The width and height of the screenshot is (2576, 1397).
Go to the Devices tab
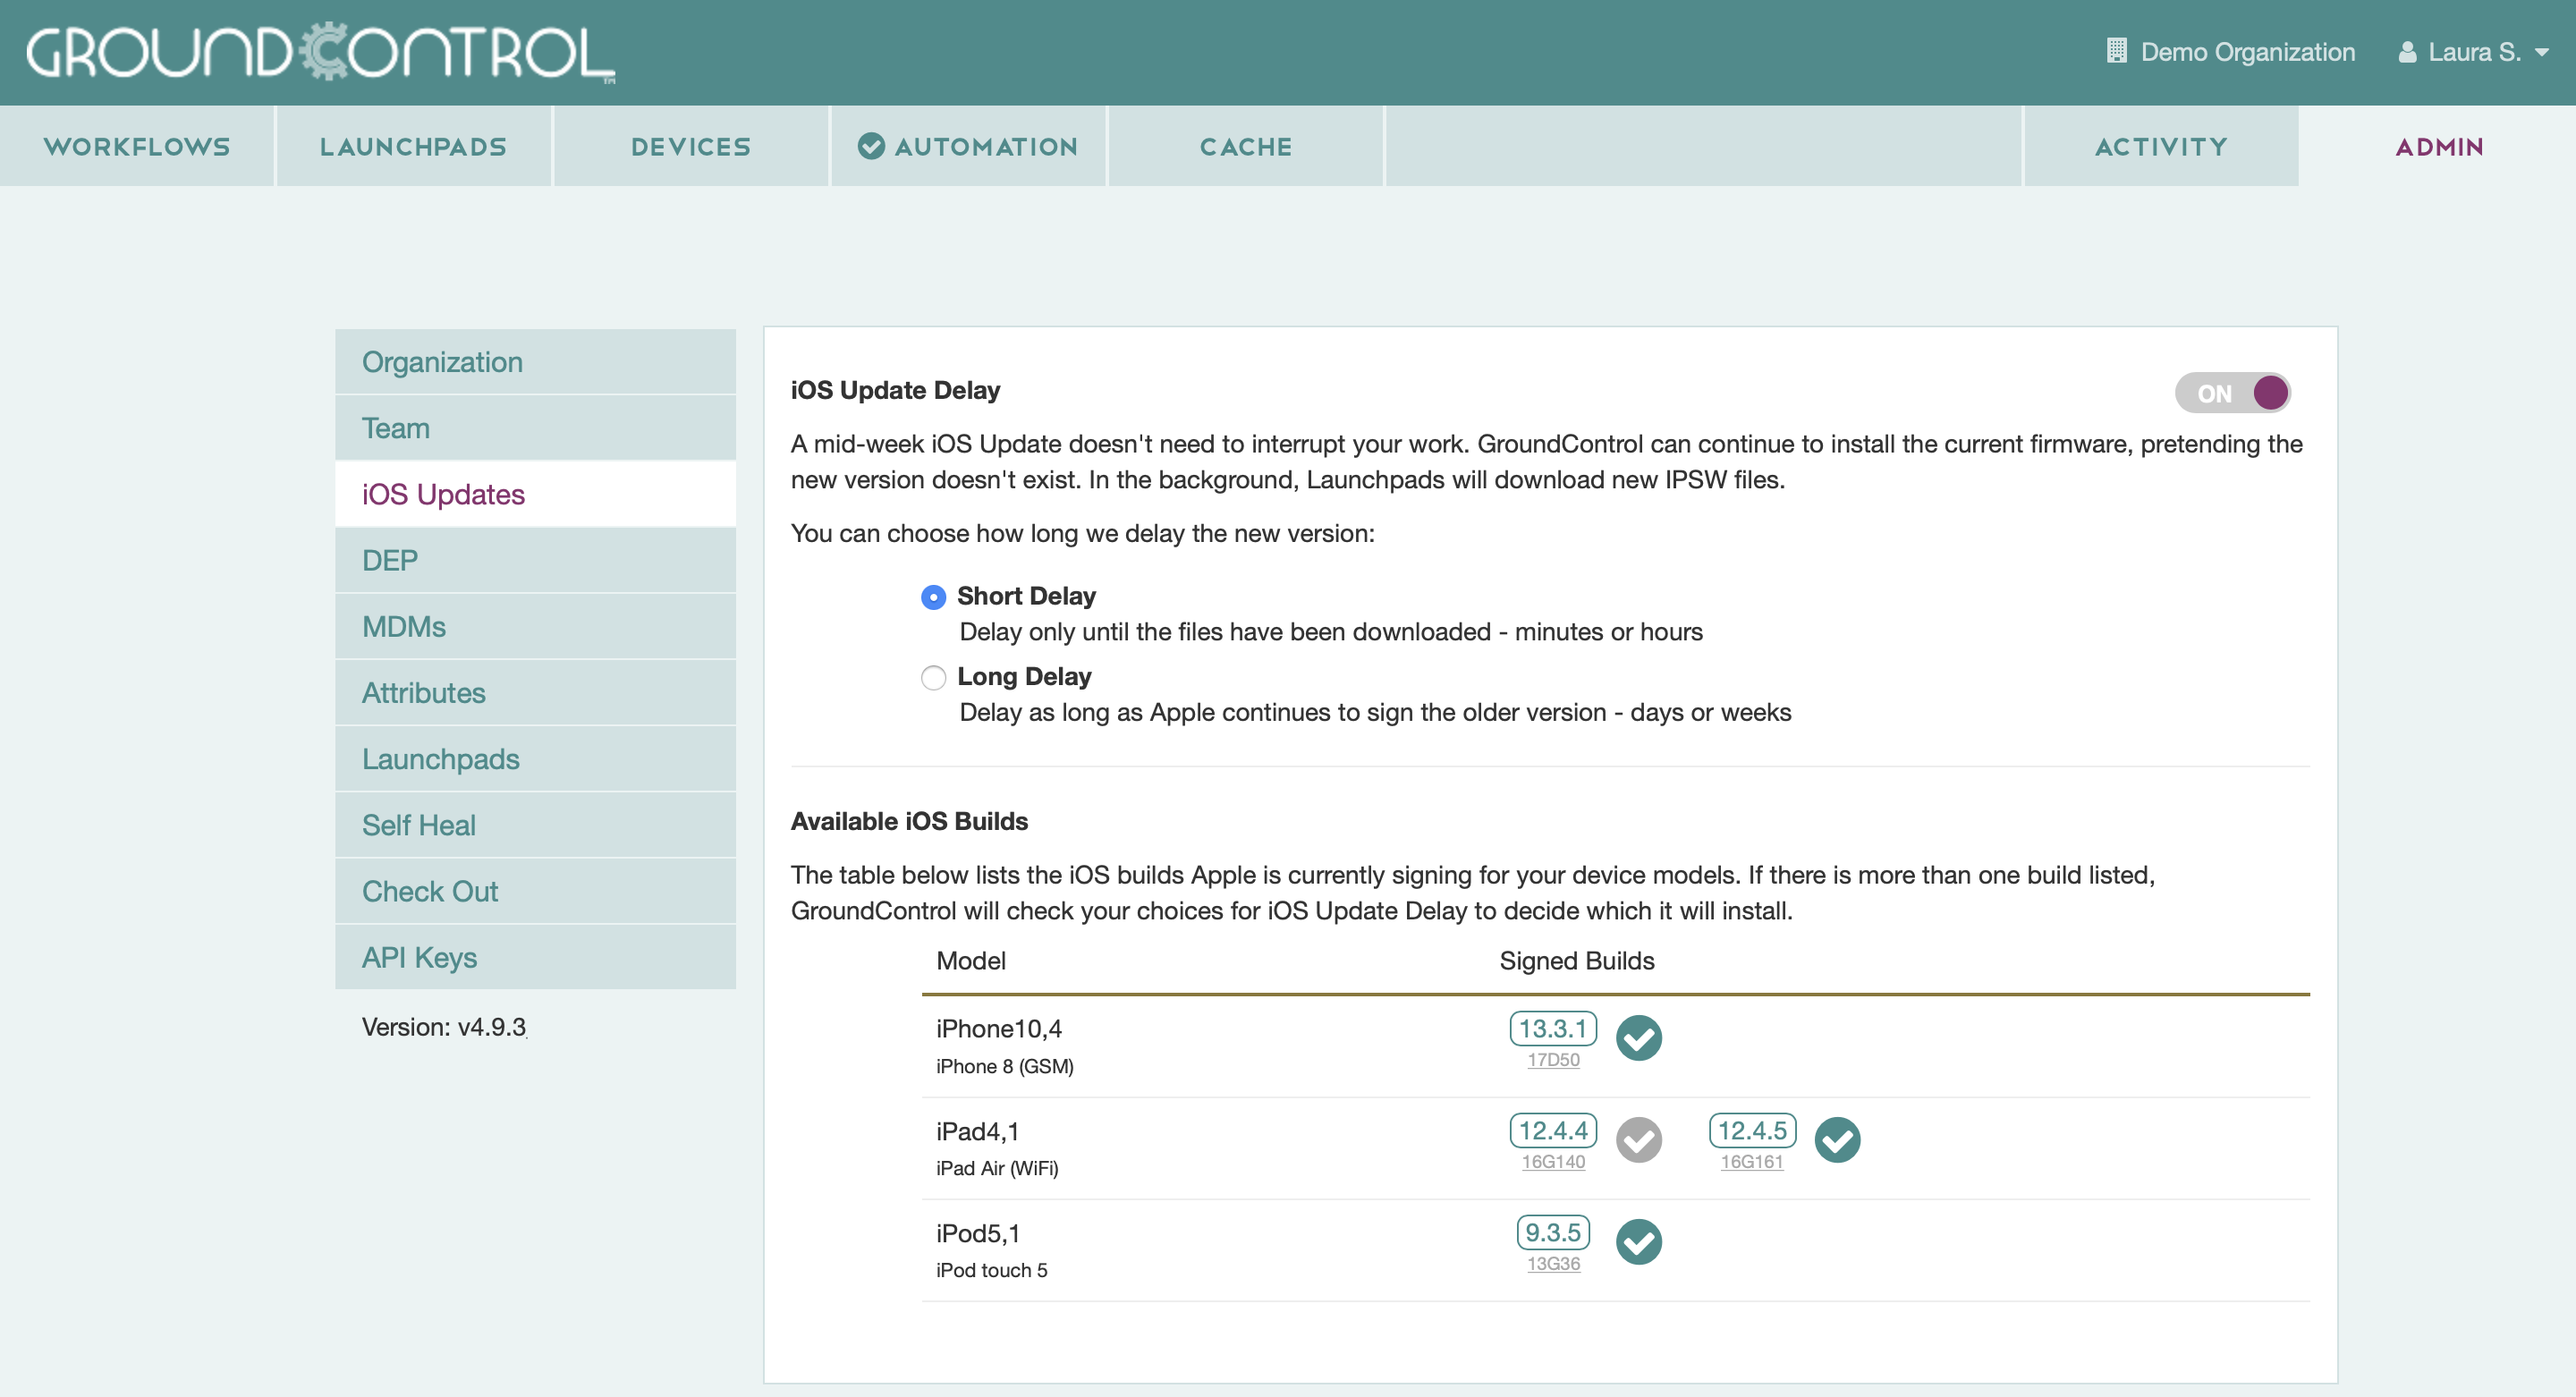(691, 146)
